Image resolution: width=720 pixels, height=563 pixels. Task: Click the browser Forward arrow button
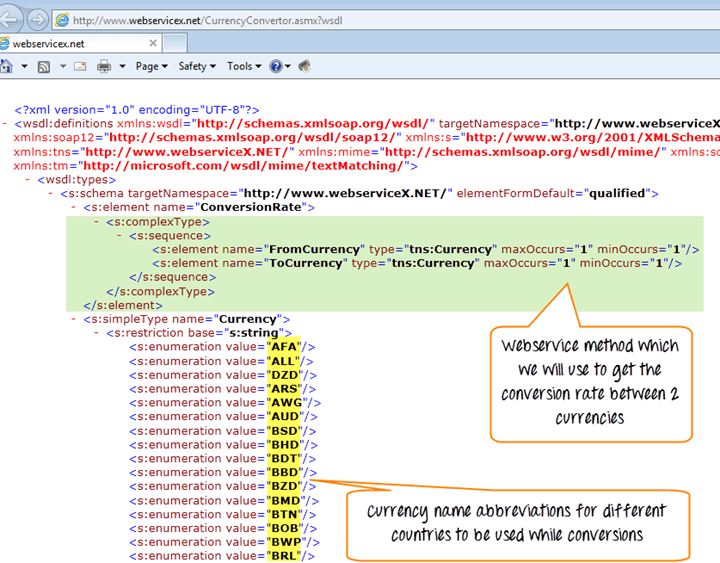tap(37, 19)
